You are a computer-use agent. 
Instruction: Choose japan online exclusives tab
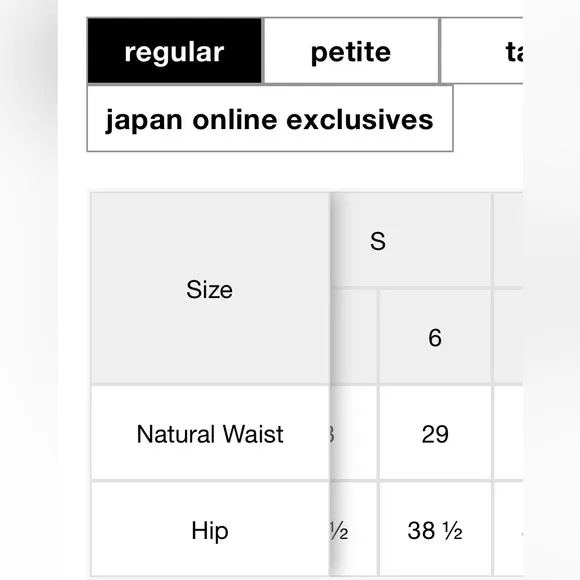(x=270, y=119)
